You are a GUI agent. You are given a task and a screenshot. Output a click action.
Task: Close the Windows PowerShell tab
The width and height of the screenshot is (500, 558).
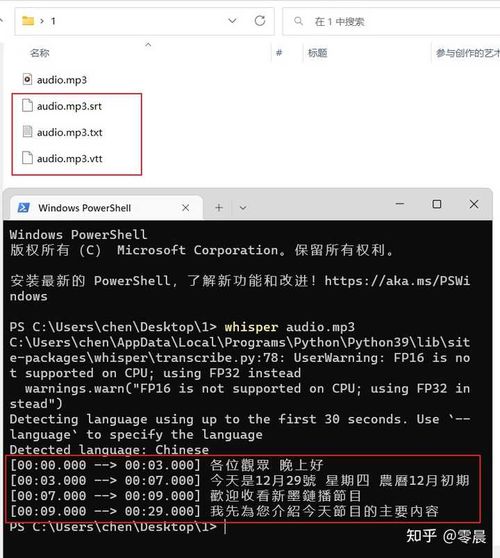tap(186, 208)
